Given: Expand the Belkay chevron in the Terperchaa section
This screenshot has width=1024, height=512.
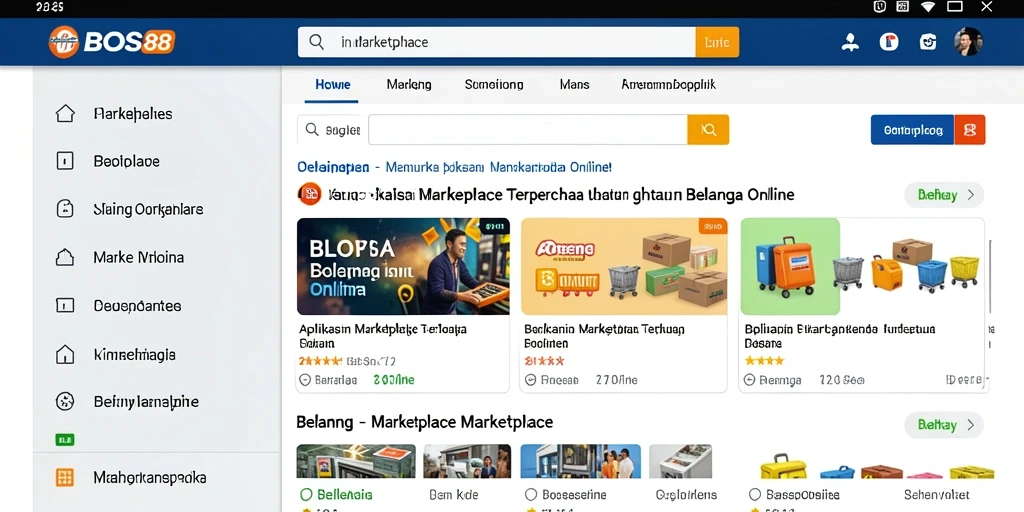Looking at the screenshot, I should point(970,195).
